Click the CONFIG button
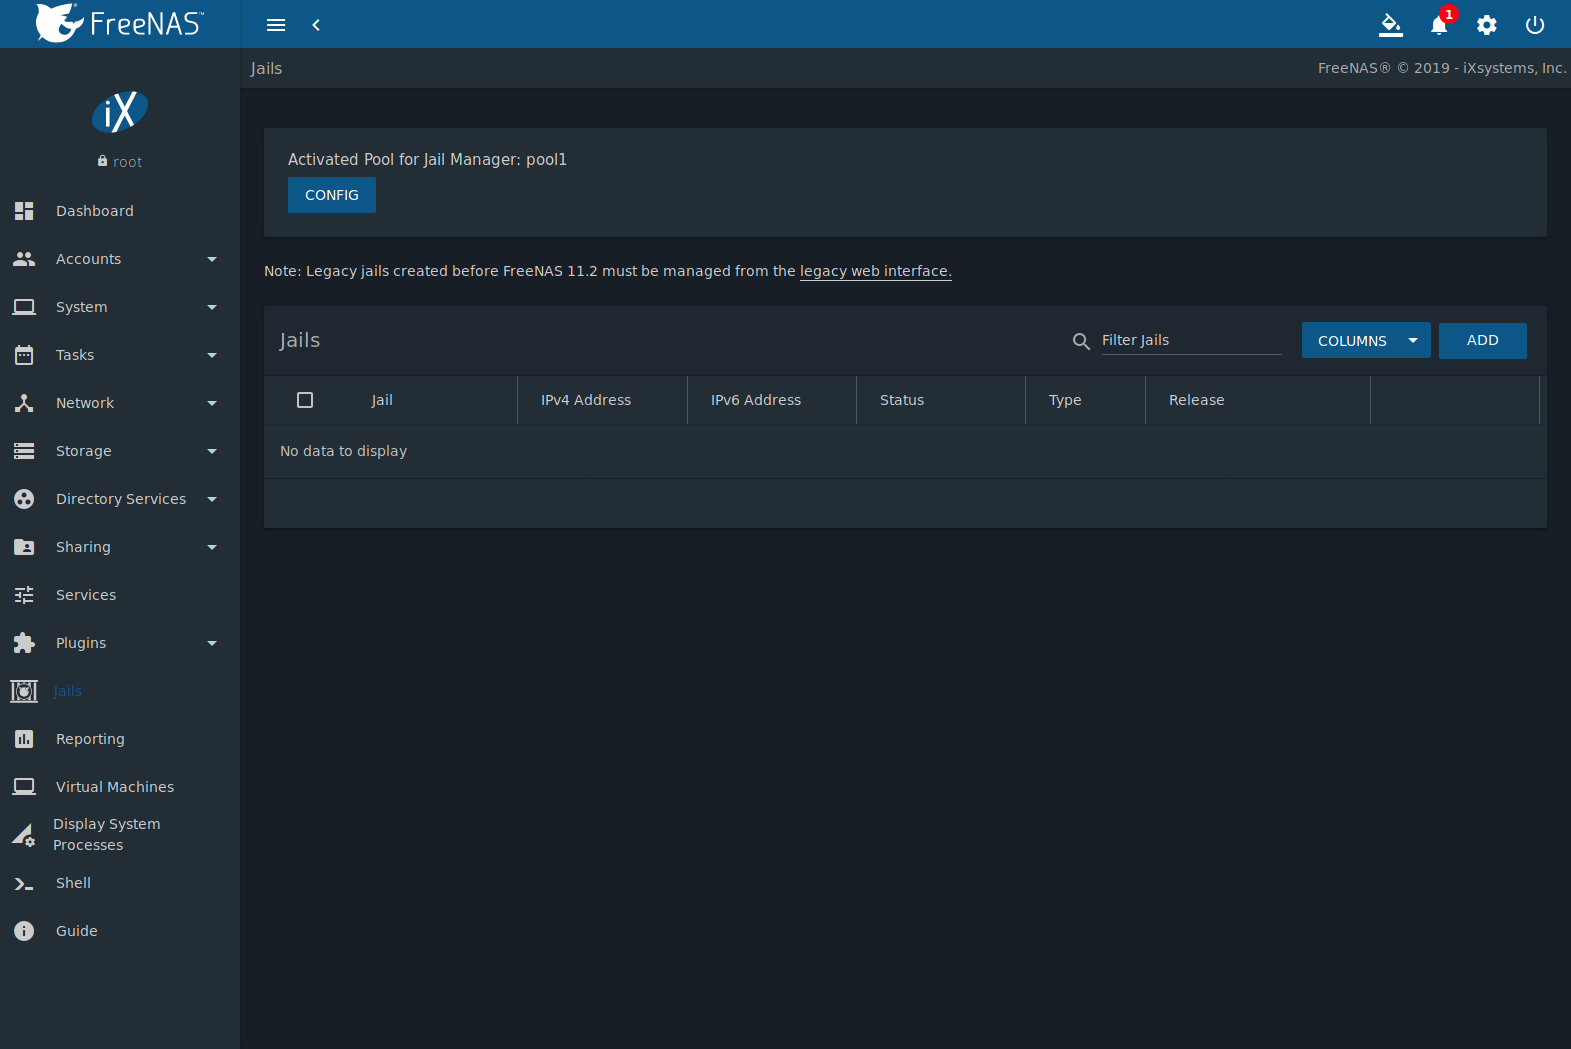 pos(332,195)
